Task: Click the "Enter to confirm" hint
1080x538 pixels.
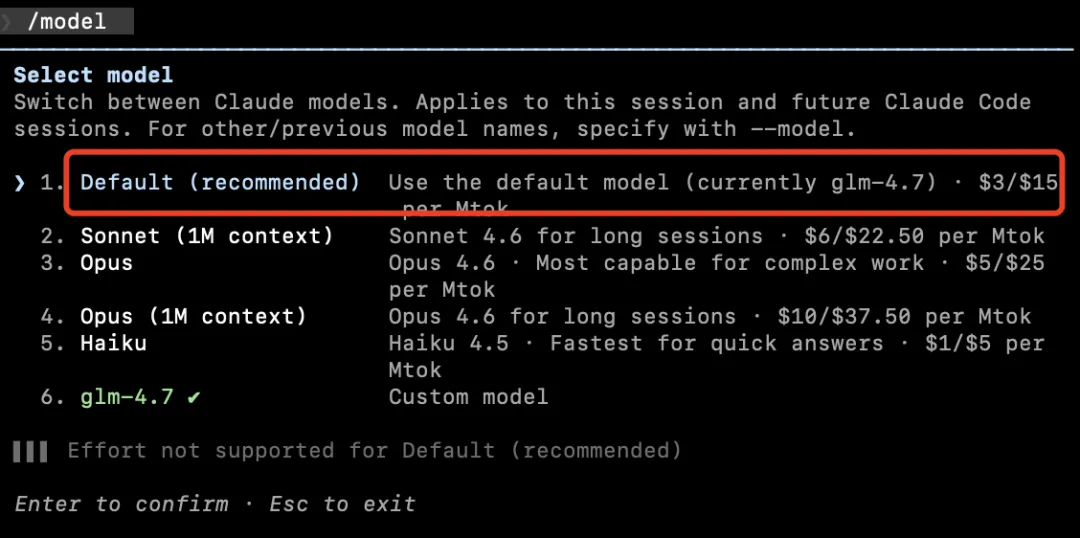Action: (122, 504)
